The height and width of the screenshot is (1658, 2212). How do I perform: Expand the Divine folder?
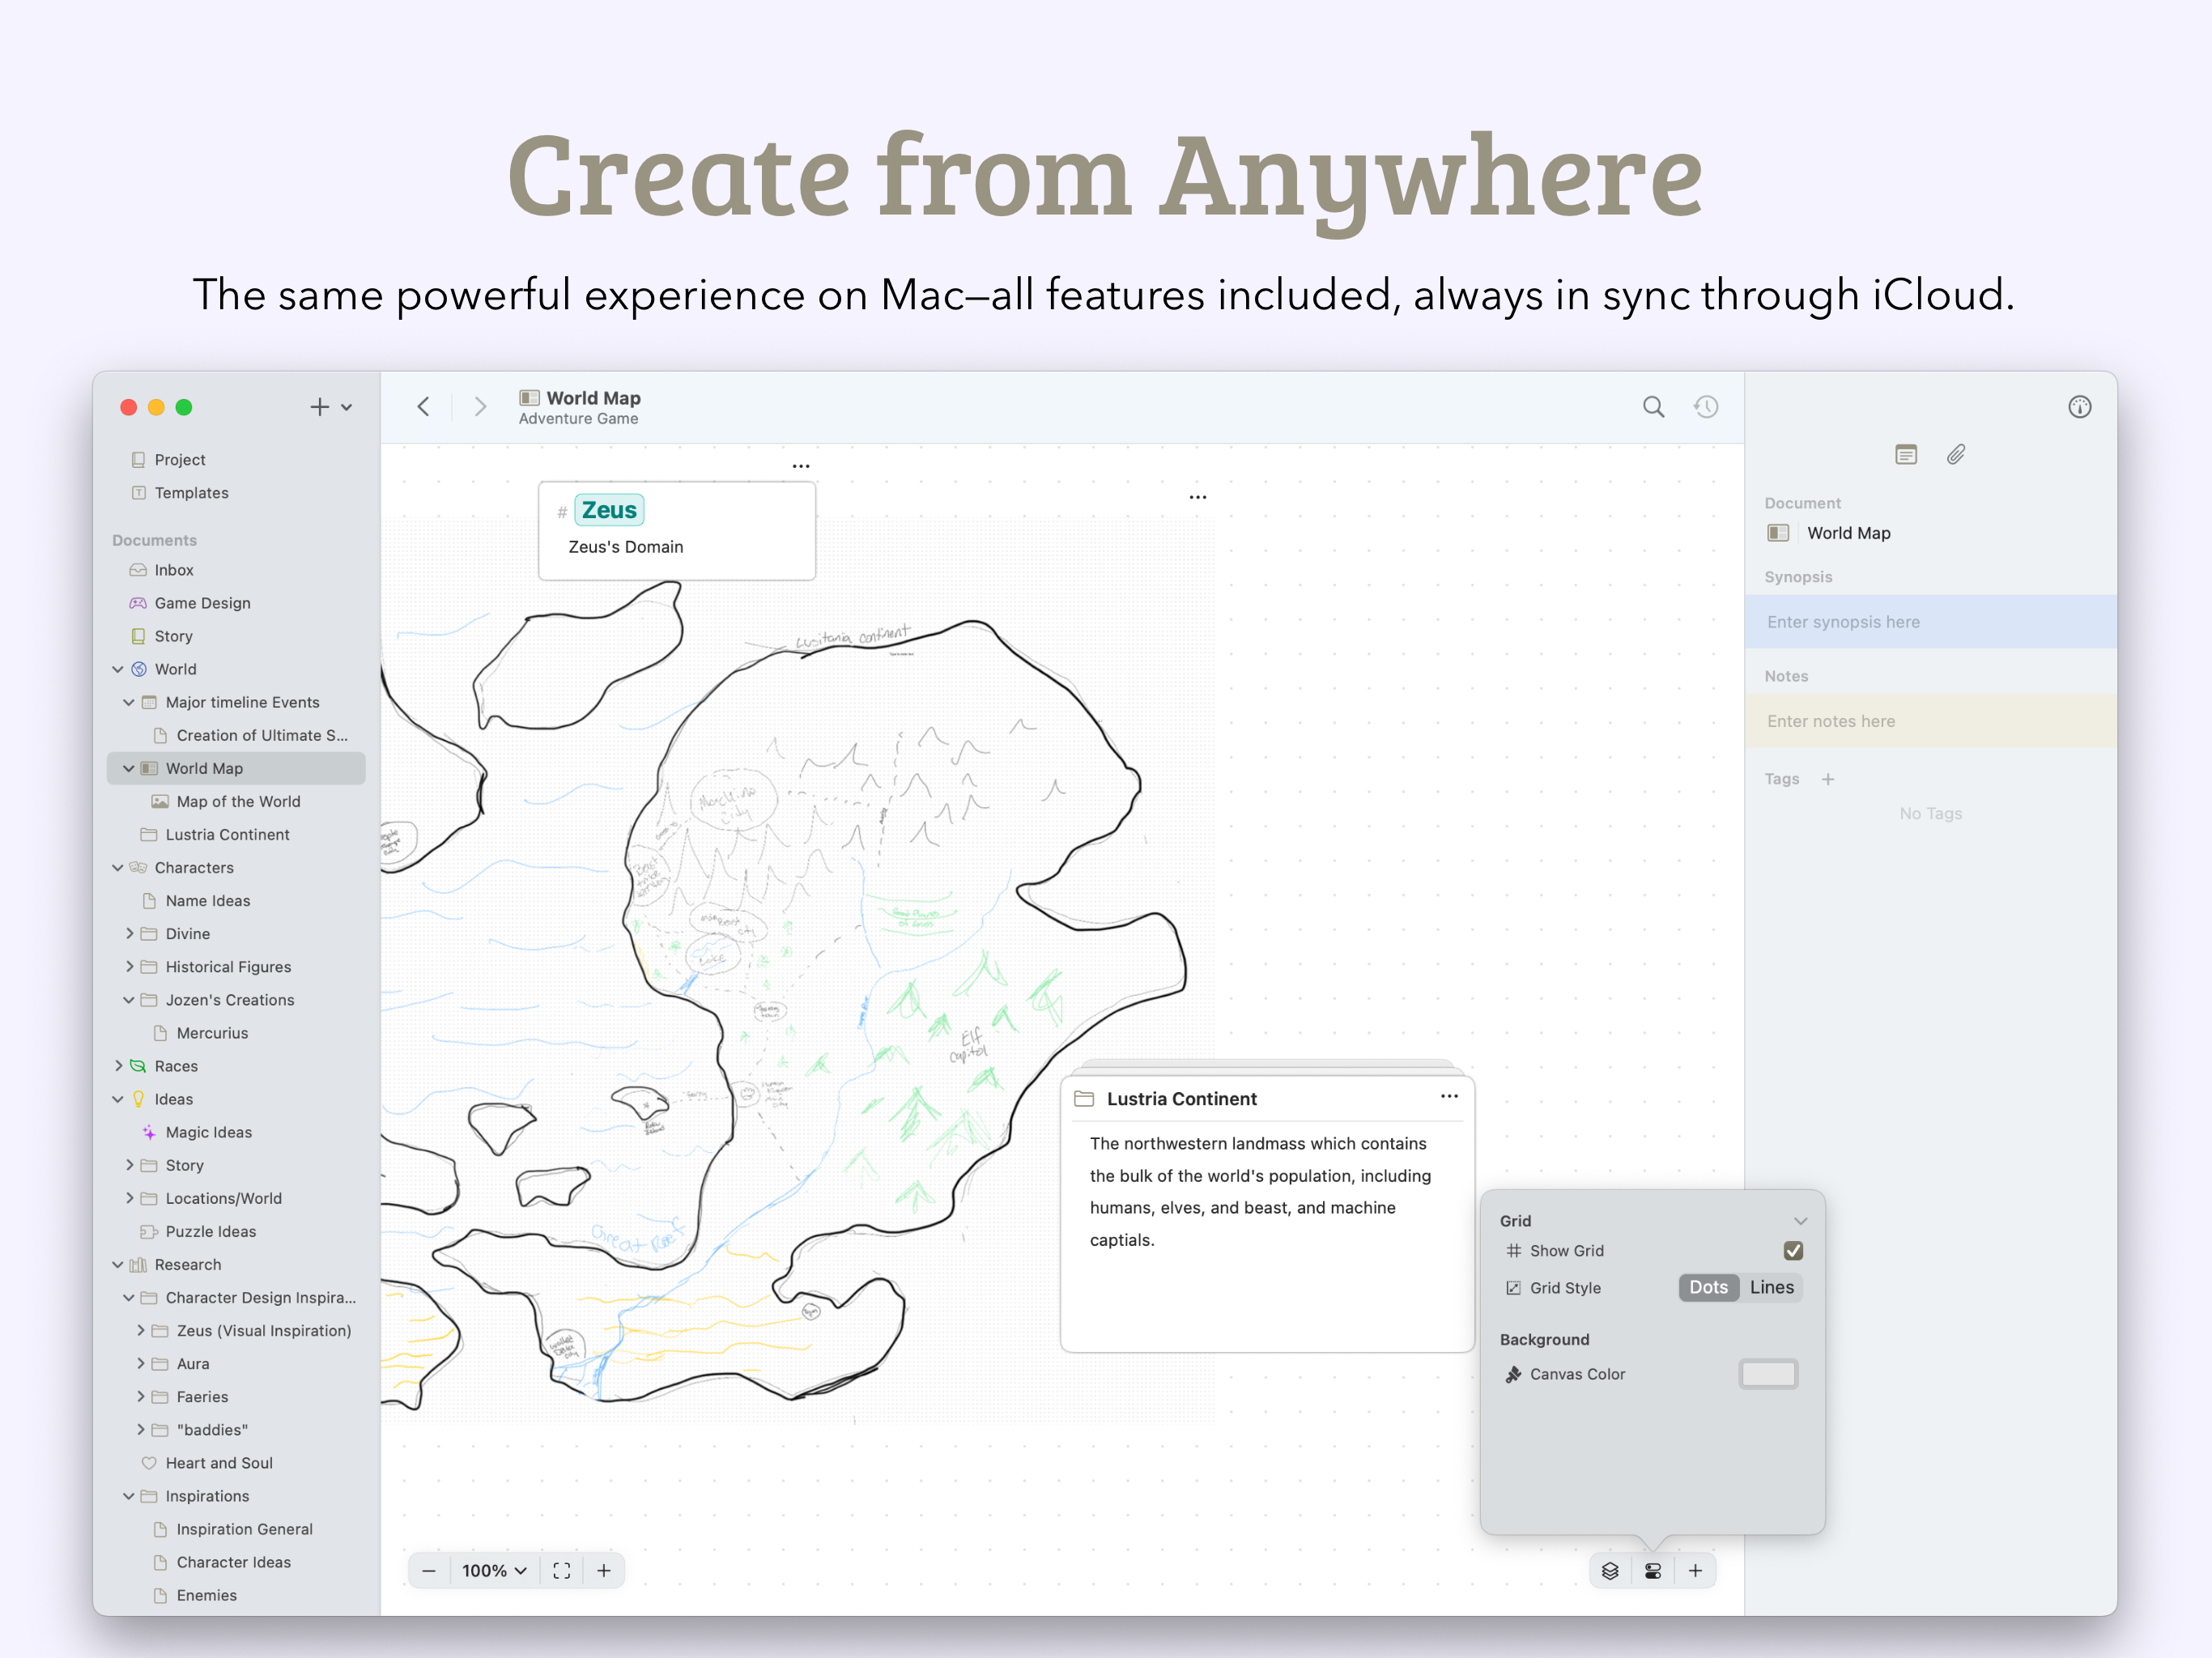click(129, 934)
